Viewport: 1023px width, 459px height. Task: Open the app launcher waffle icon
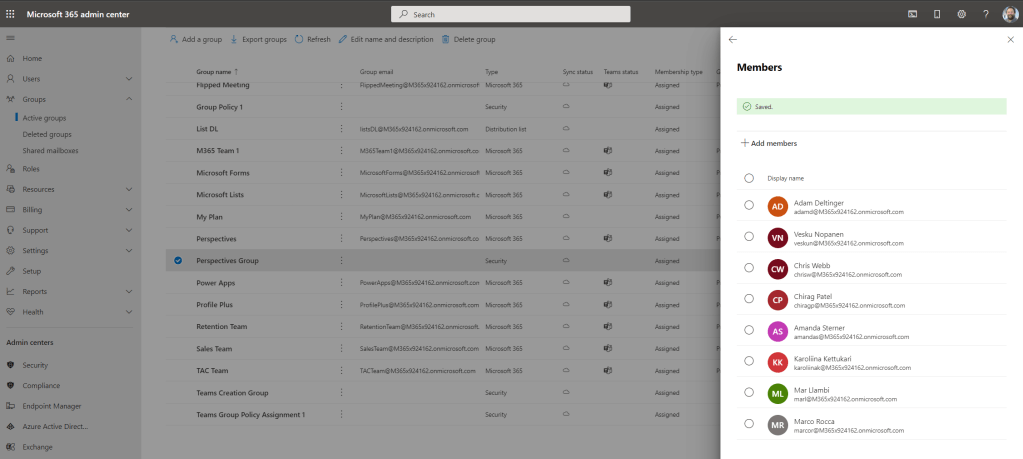click(x=11, y=14)
